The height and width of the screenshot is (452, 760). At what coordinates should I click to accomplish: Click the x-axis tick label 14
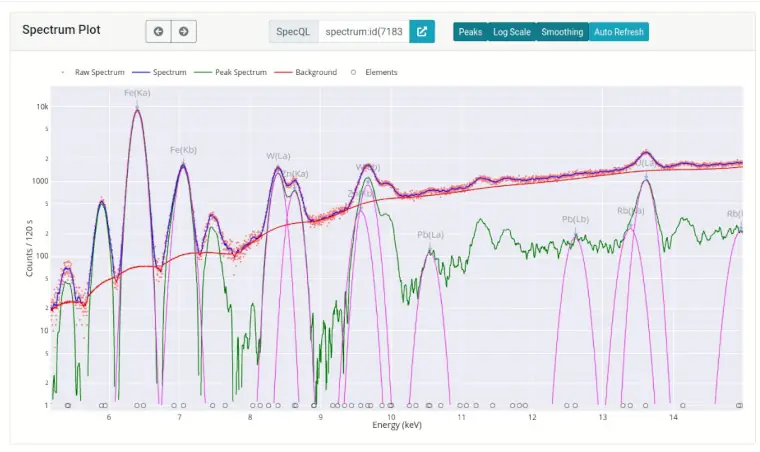click(x=673, y=417)
